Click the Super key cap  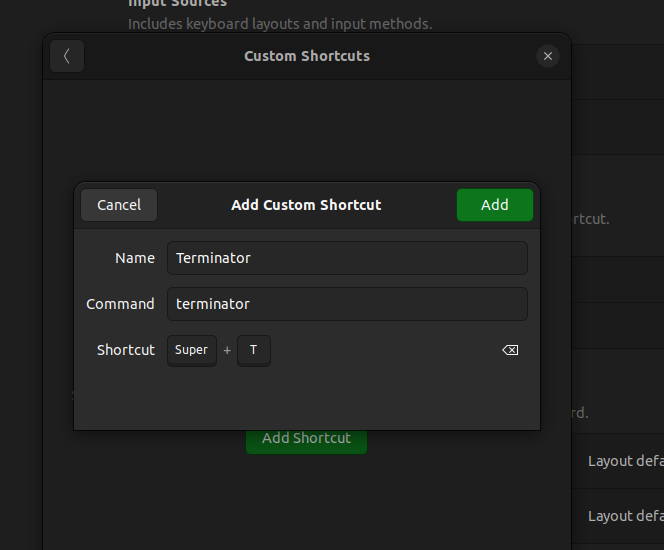coord(191,350)
